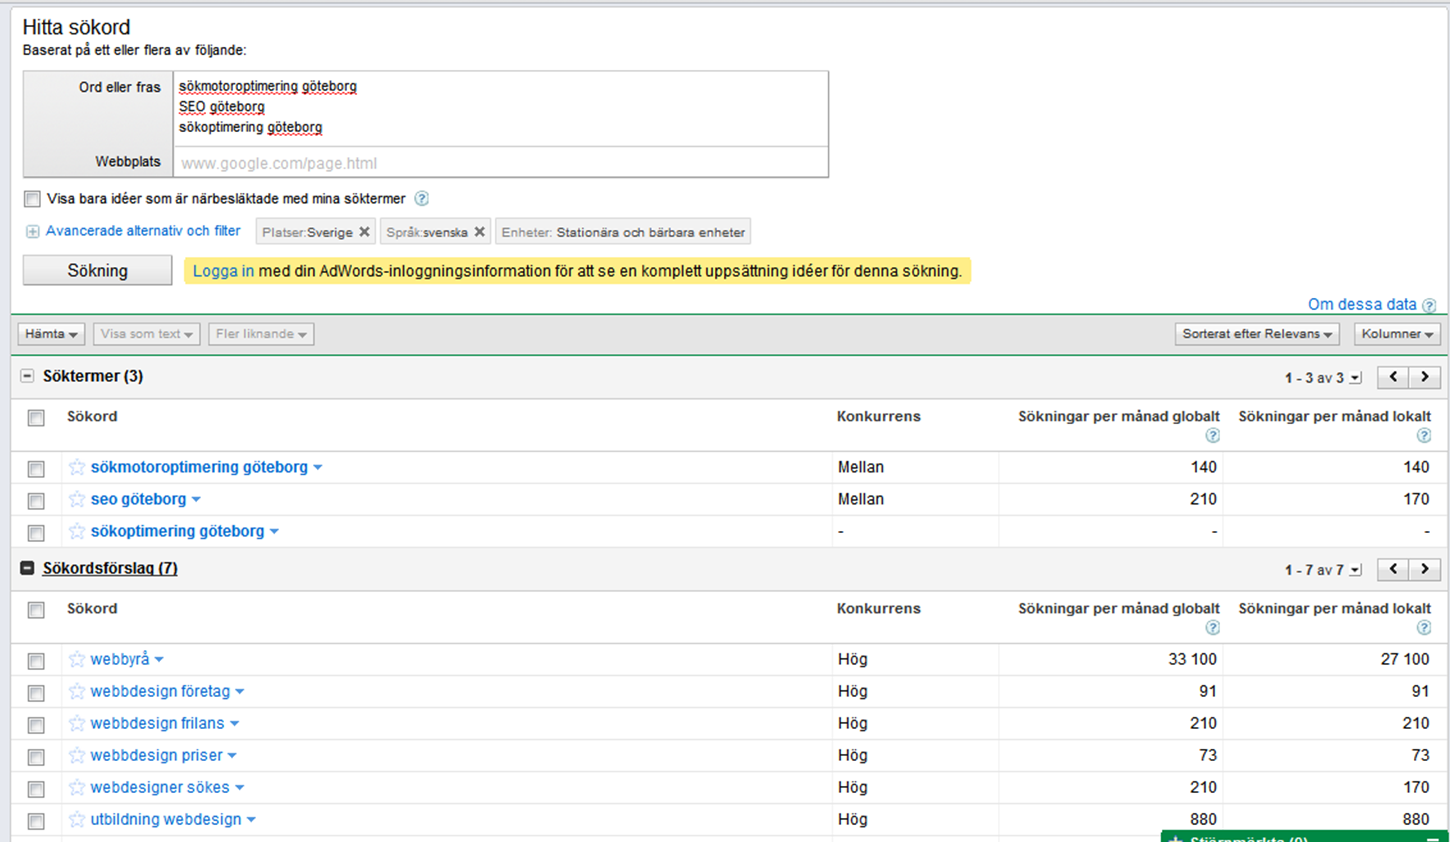Help icon under Sökordsförslag globalt column
The image size is (1450, 842).
click(1212, 627)
